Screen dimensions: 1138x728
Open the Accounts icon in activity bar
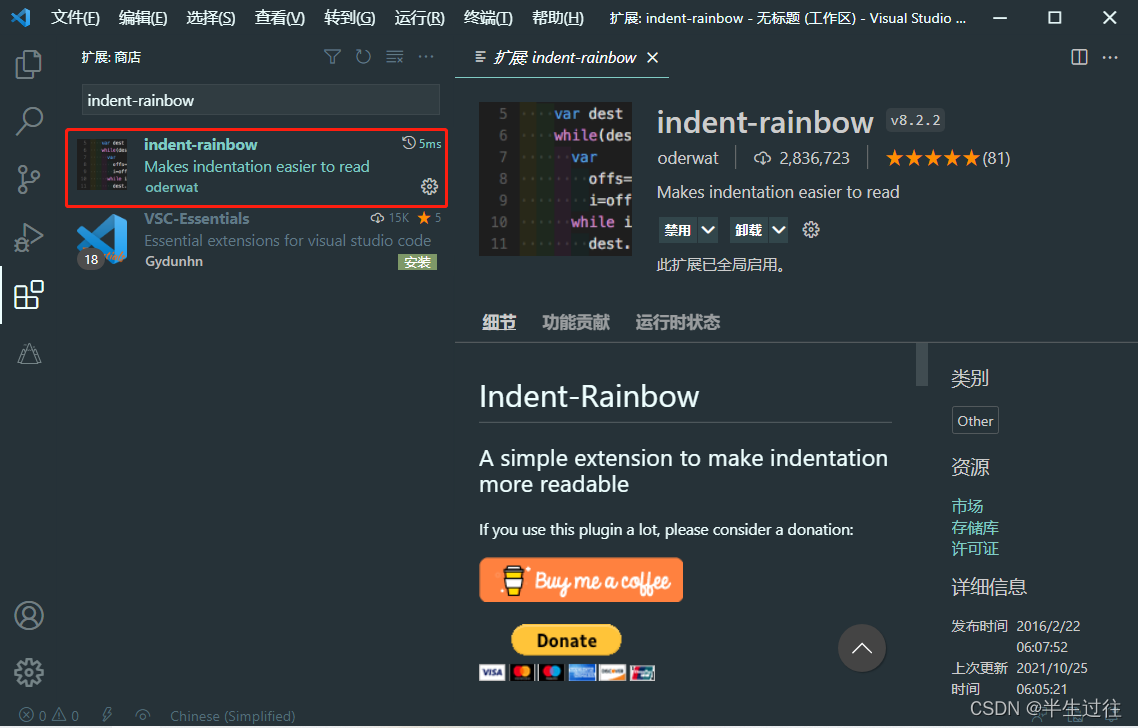coord(29,615)
